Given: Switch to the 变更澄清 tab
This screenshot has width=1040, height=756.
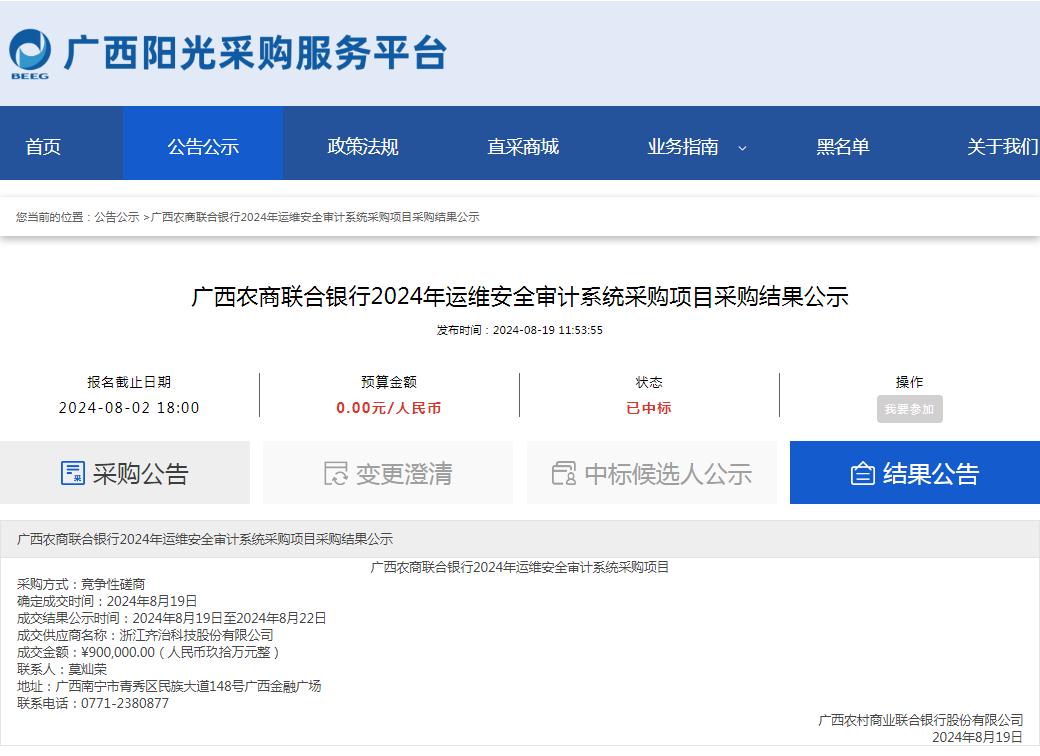Looking at the screenshot, I should (x=388, y=473).
